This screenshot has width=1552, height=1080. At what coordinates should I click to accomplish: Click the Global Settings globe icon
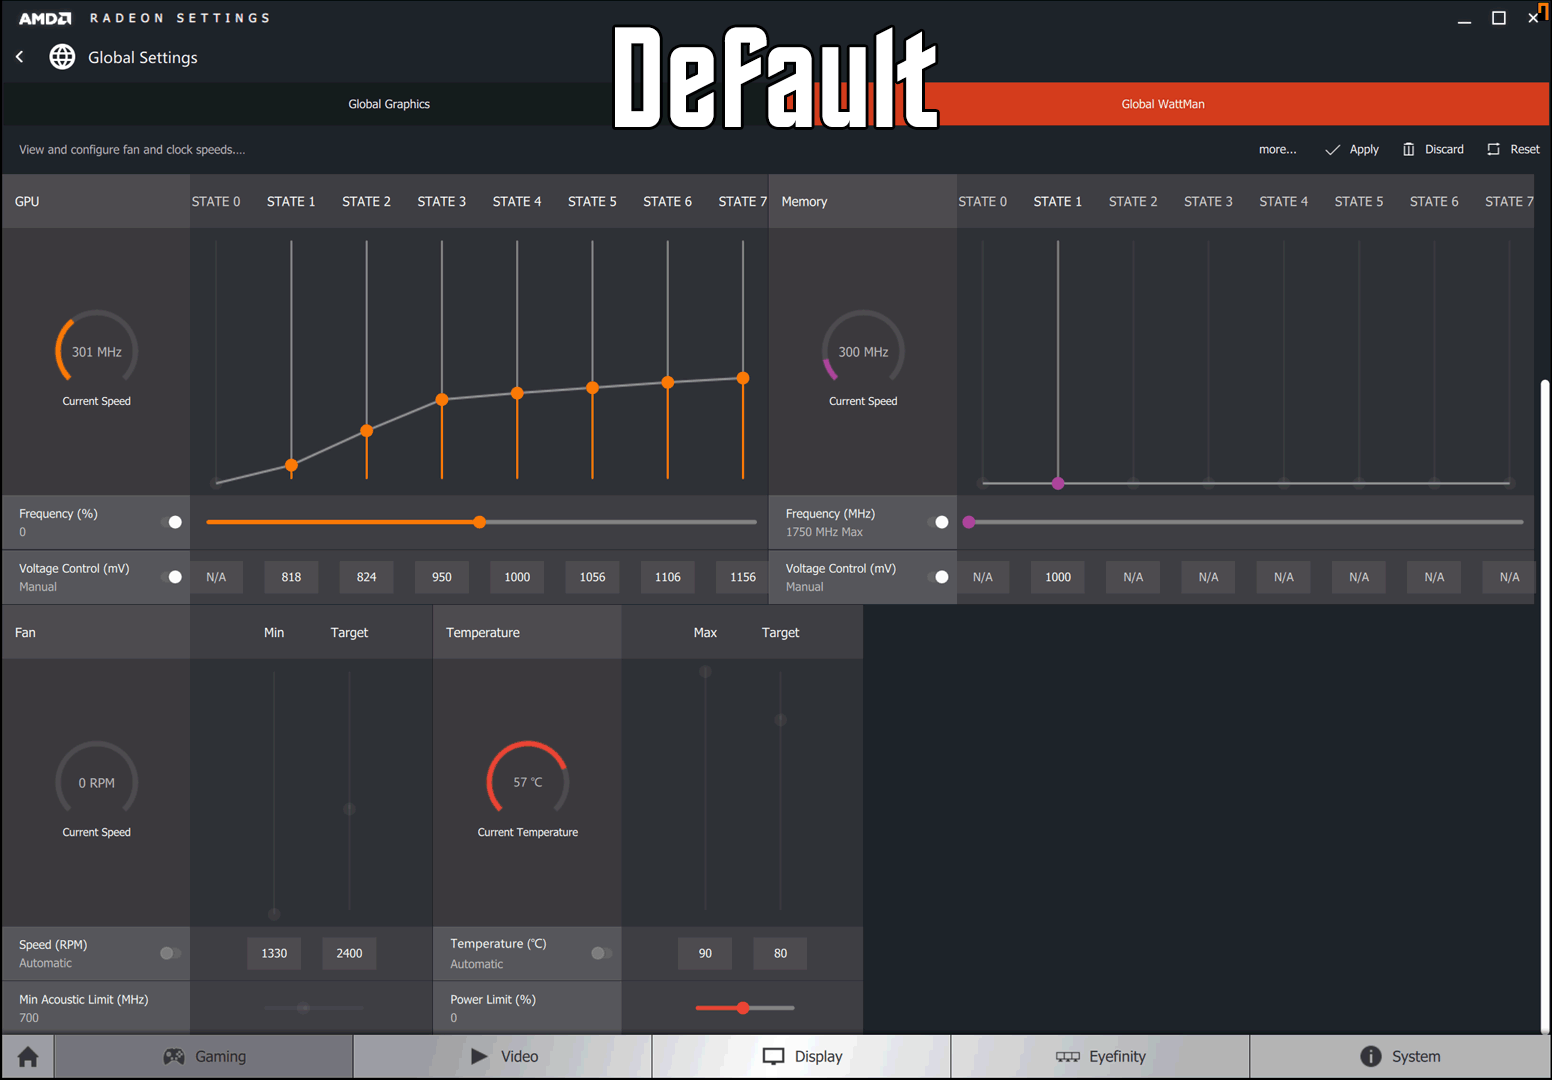coord(62,57)
